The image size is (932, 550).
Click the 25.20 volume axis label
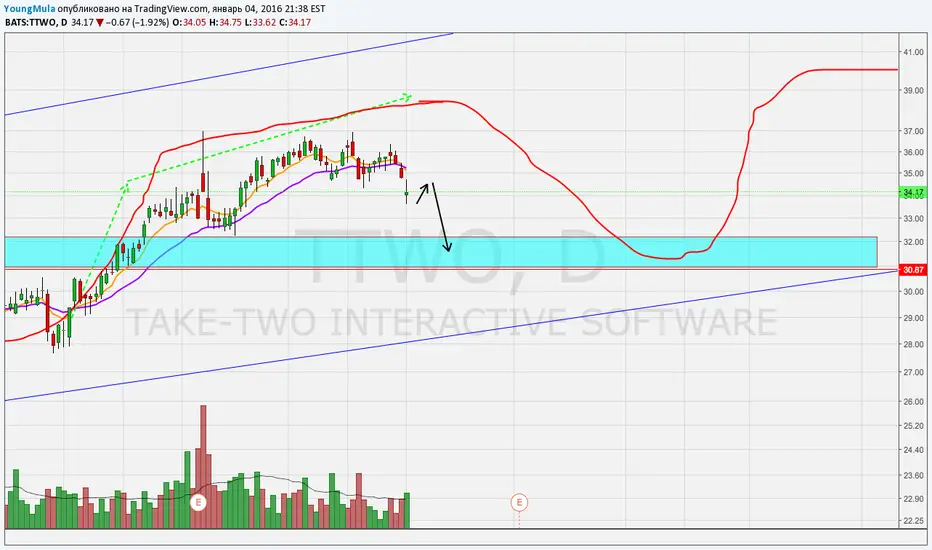(x=914, y=426)
